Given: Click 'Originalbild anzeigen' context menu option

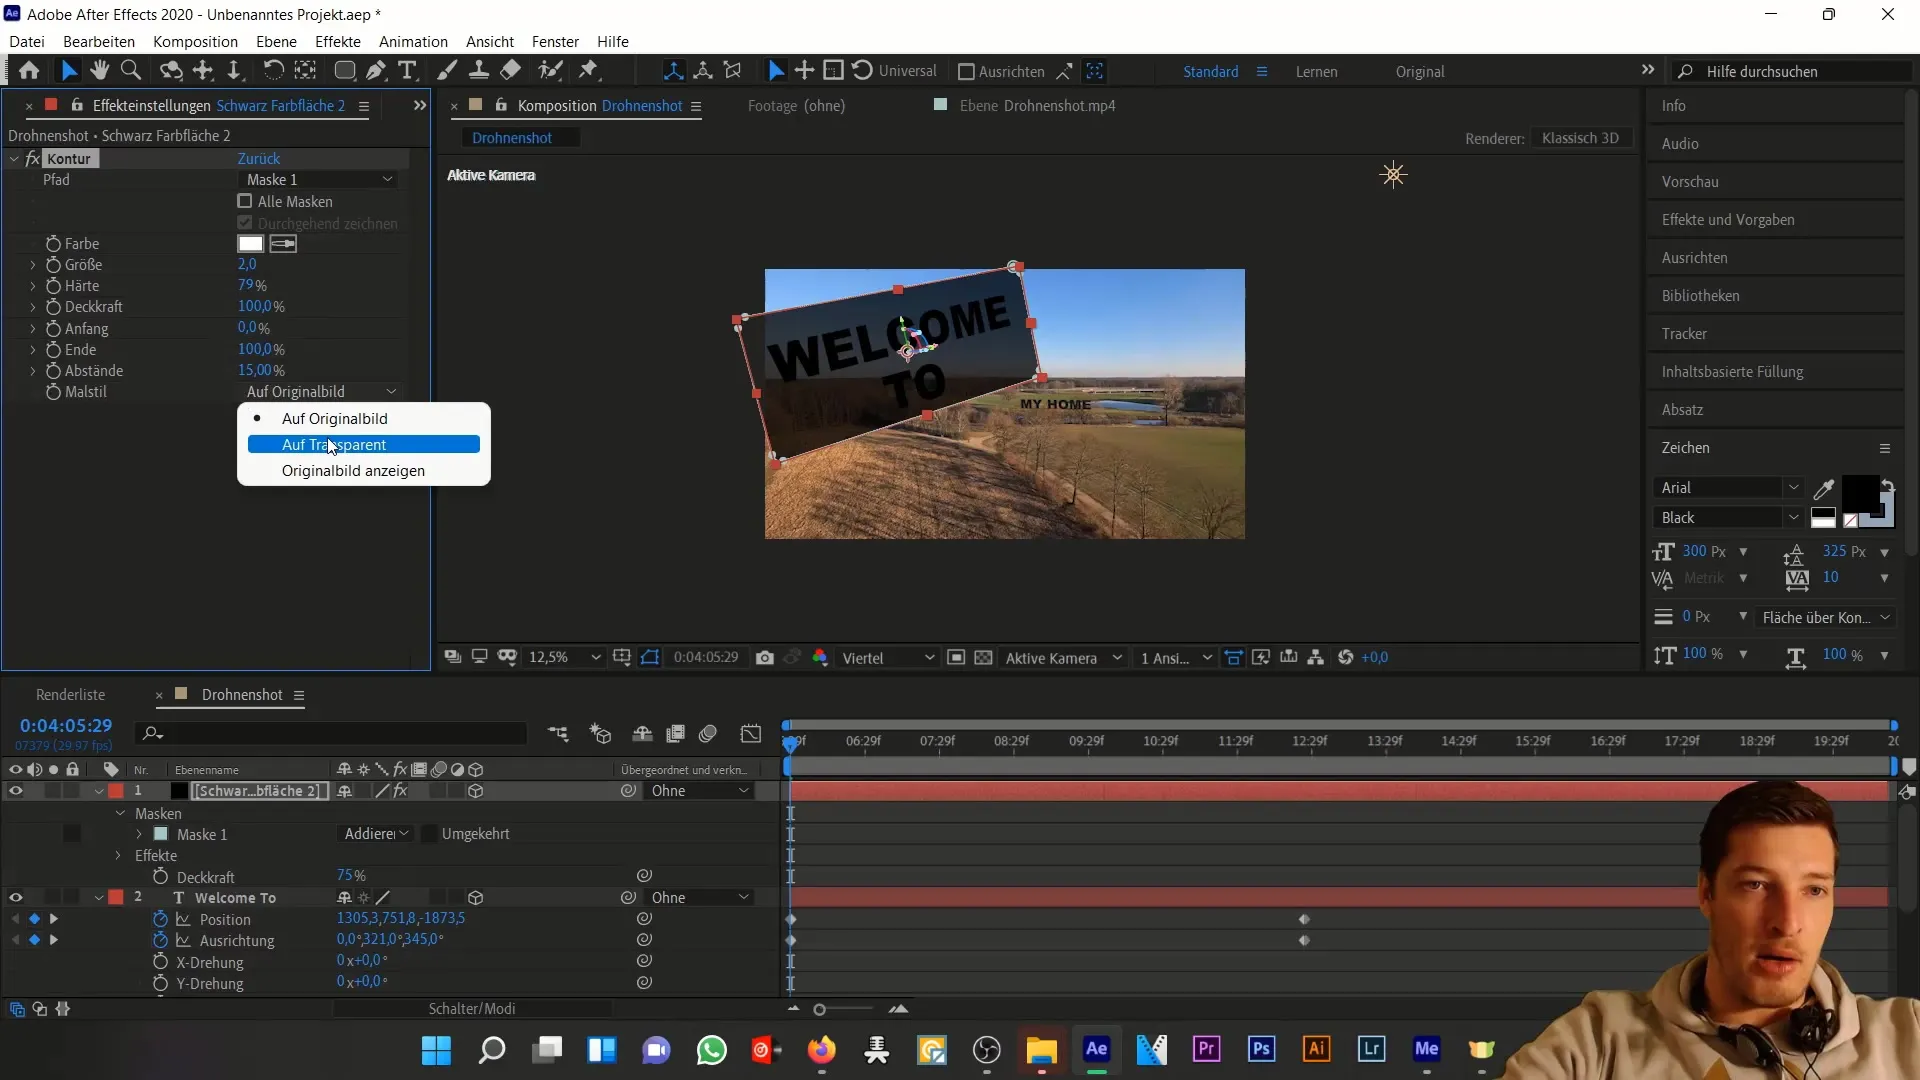Looking at the screenshot, I should coord(353,471).
